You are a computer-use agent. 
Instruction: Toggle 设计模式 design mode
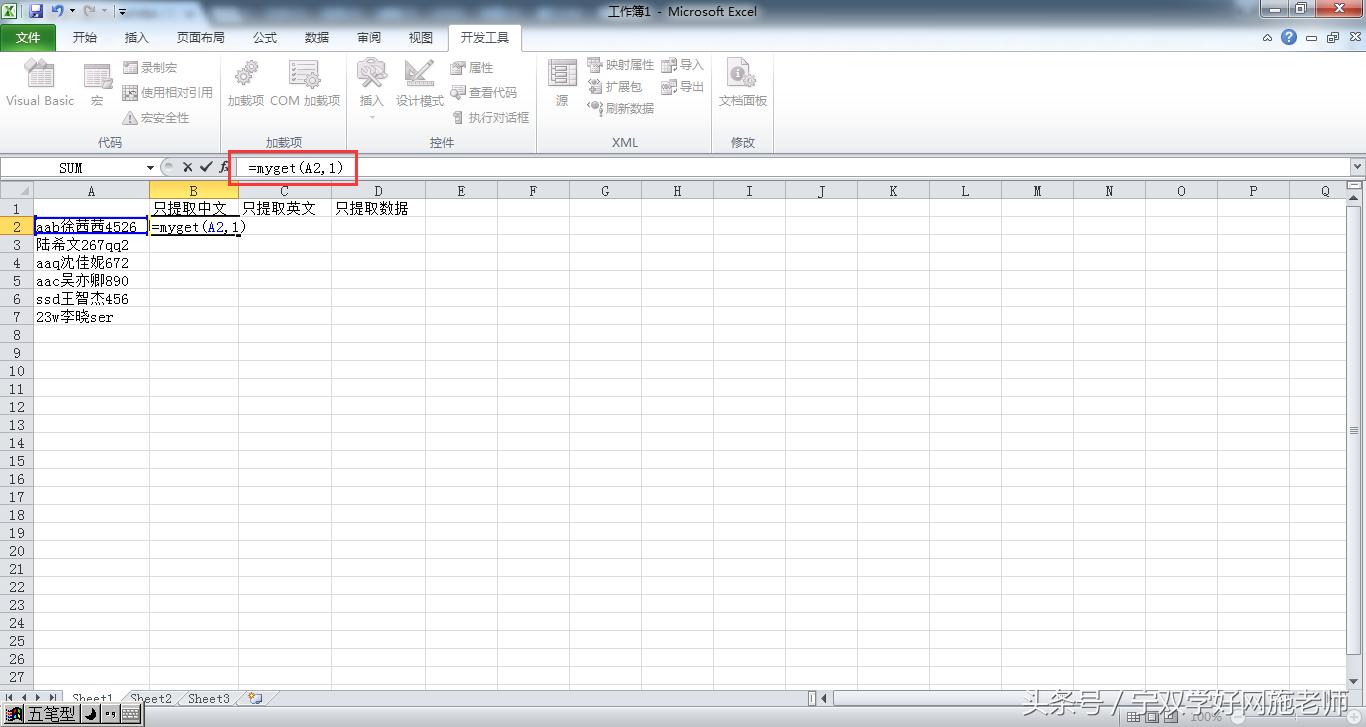[x=420, y=83]
